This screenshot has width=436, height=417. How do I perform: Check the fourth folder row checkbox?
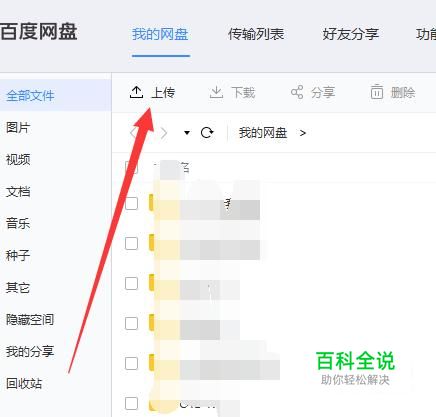click(x=131, y=323)
